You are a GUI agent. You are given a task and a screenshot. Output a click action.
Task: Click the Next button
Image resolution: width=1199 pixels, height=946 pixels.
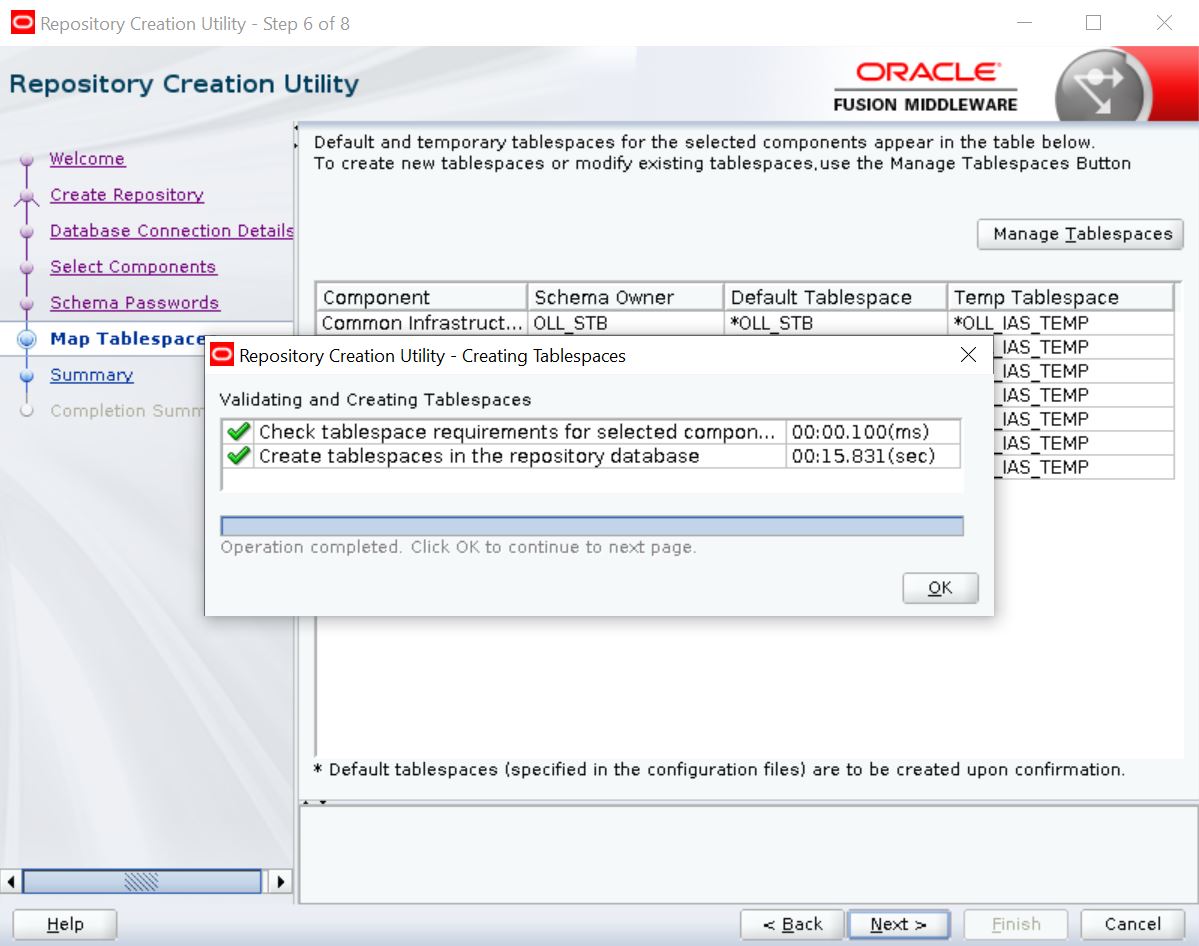click(898, 924)
